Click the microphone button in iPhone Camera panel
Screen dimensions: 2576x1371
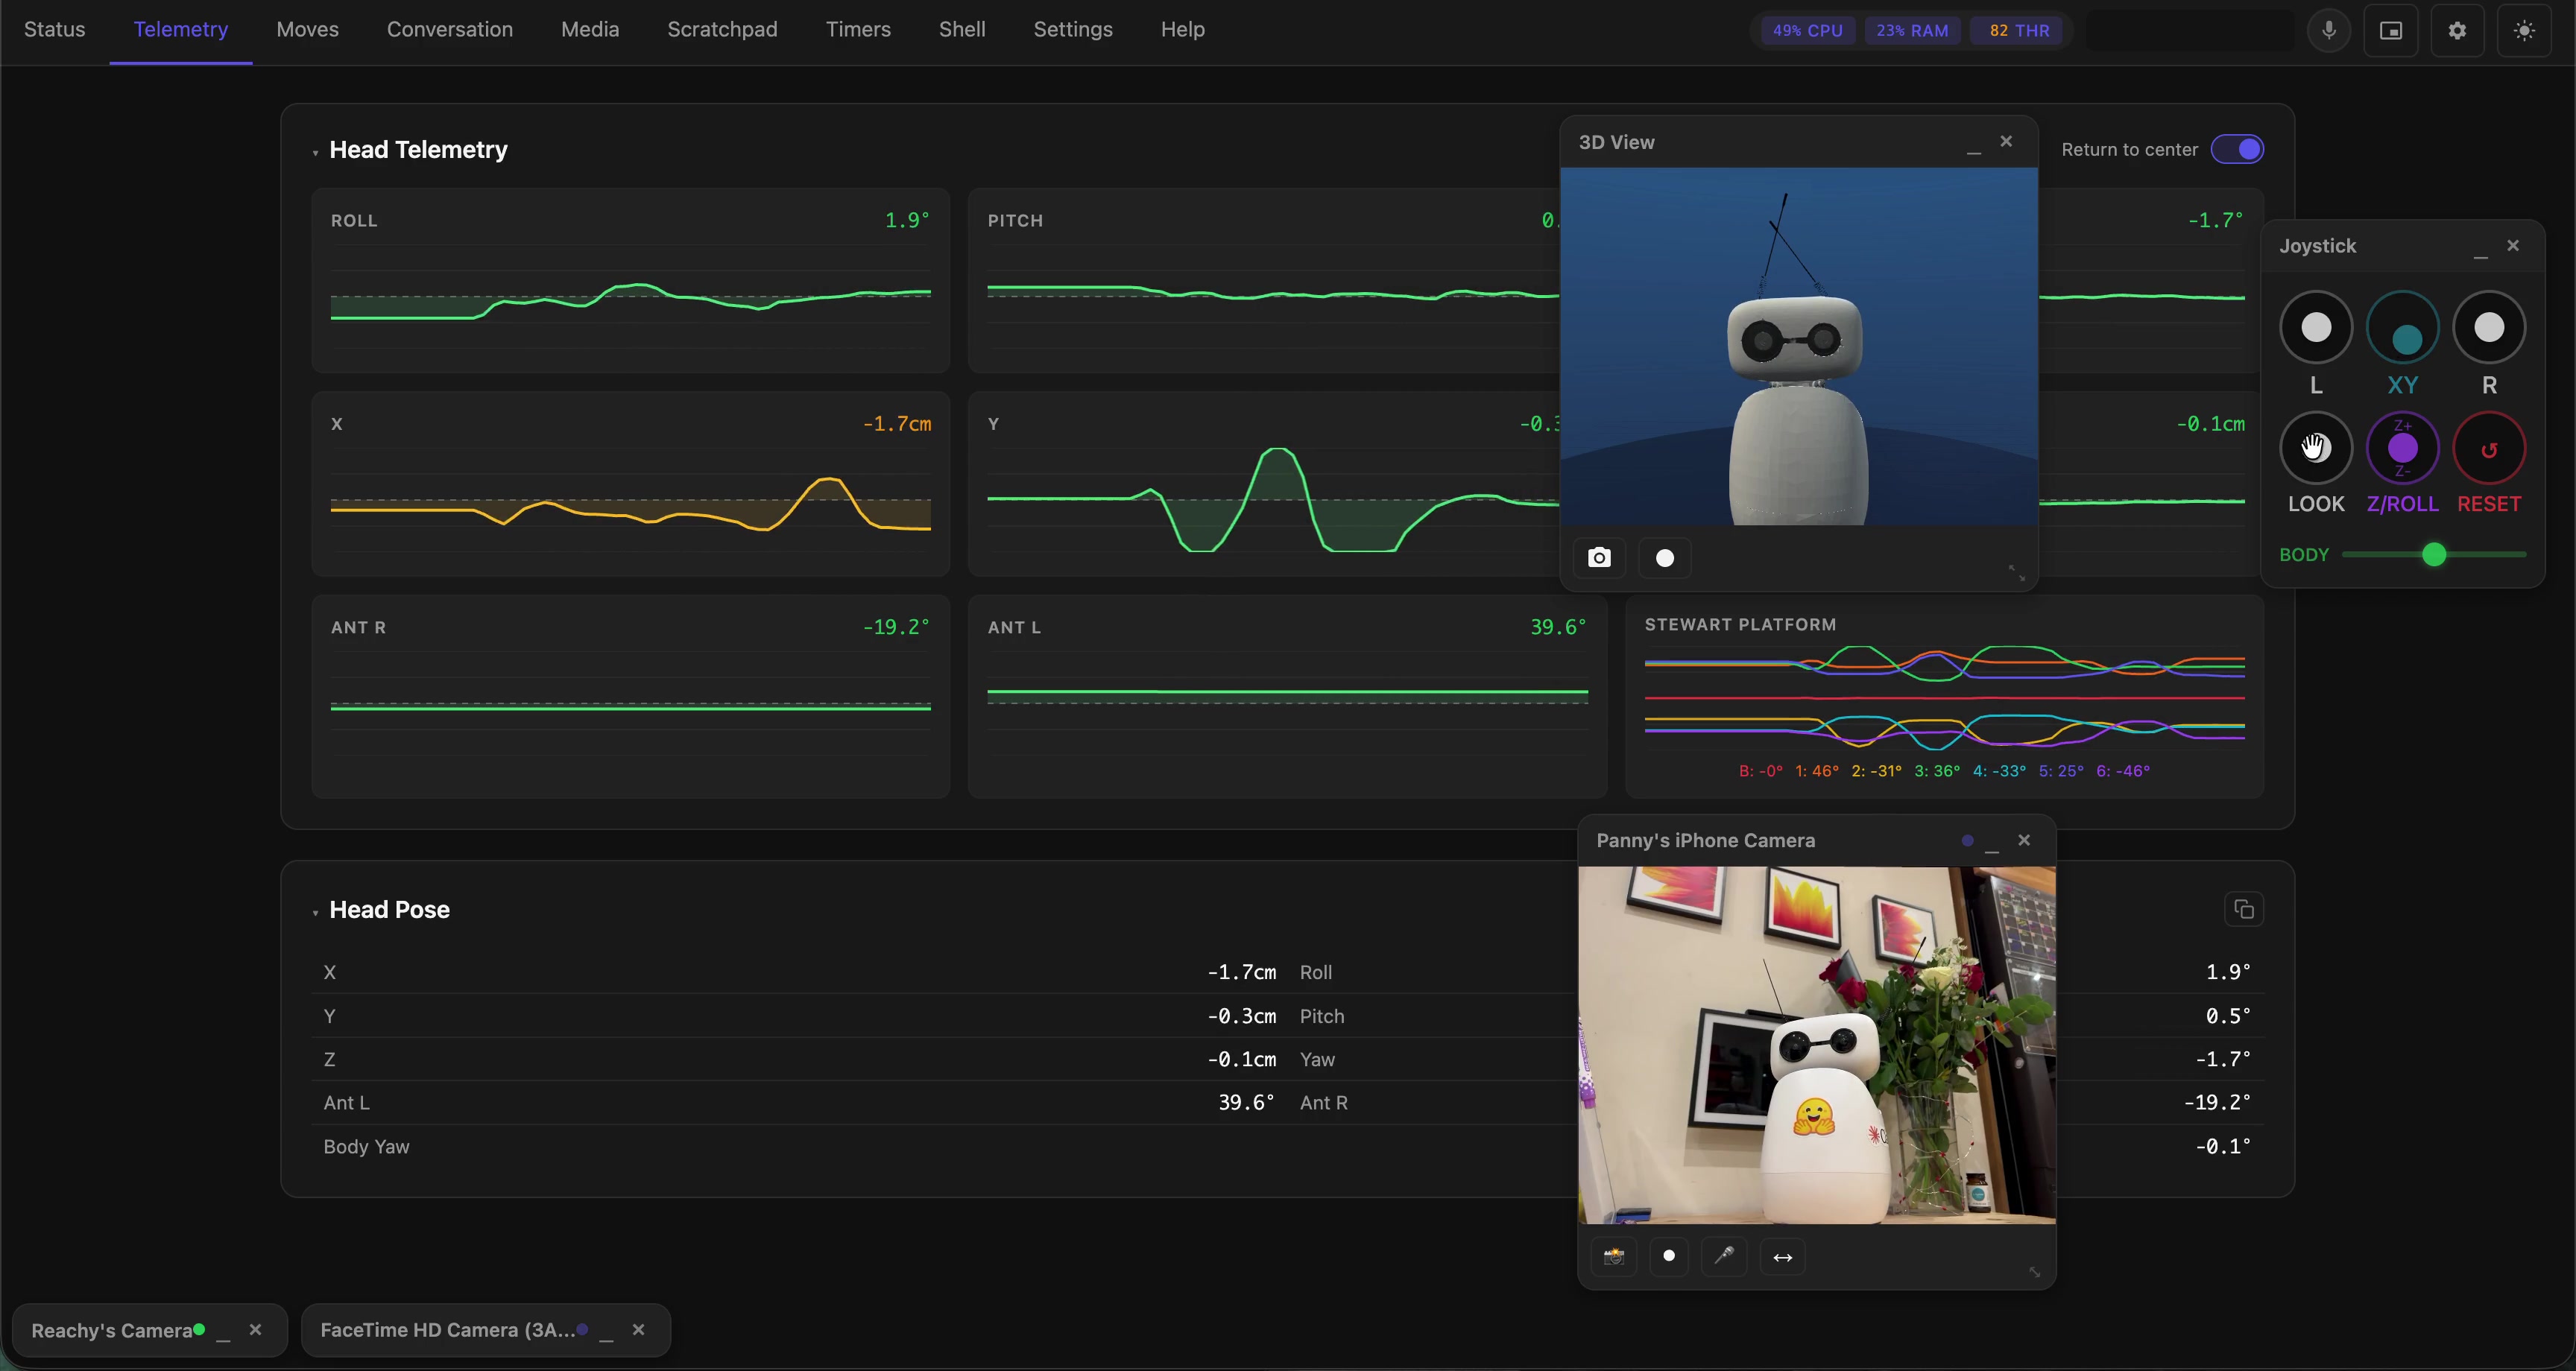[x=1724, y=1256]
